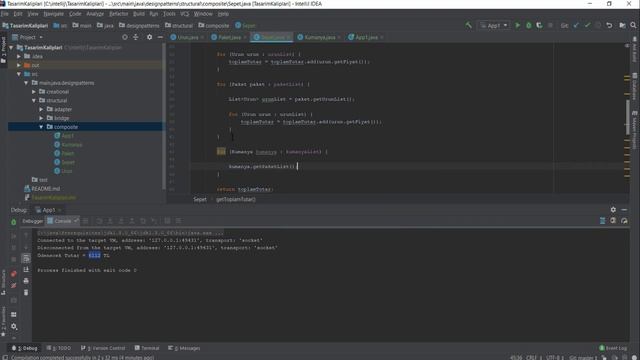Click the Git commit green check
The height and width of the screenshot is (360, 640).
(587, 25)
